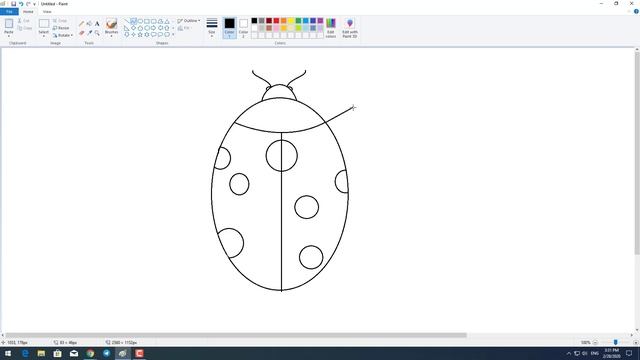Click the zoom in plus button
Screen dimensions: 640x360
coord(636,342)
